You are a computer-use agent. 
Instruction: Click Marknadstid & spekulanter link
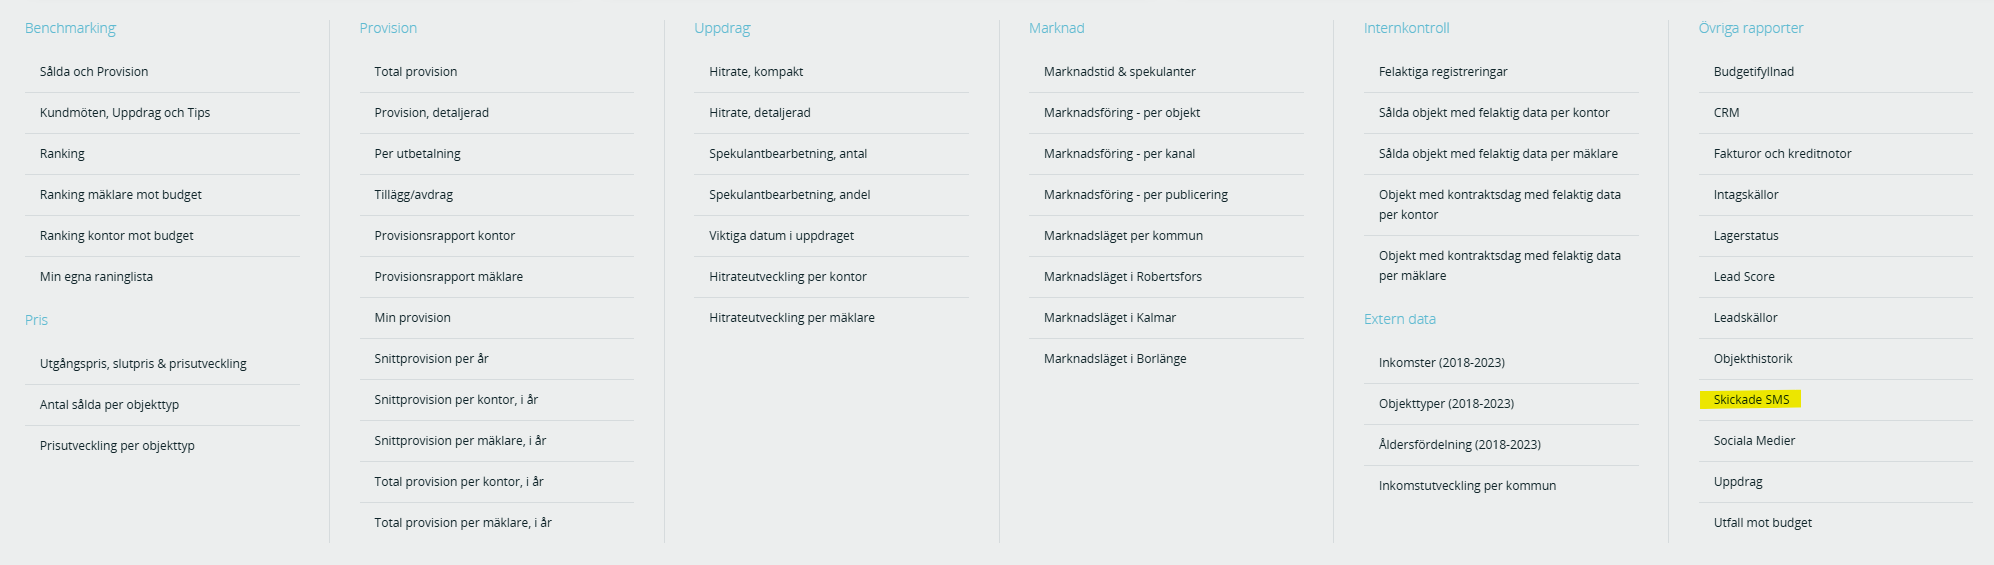coord(1119,72)
